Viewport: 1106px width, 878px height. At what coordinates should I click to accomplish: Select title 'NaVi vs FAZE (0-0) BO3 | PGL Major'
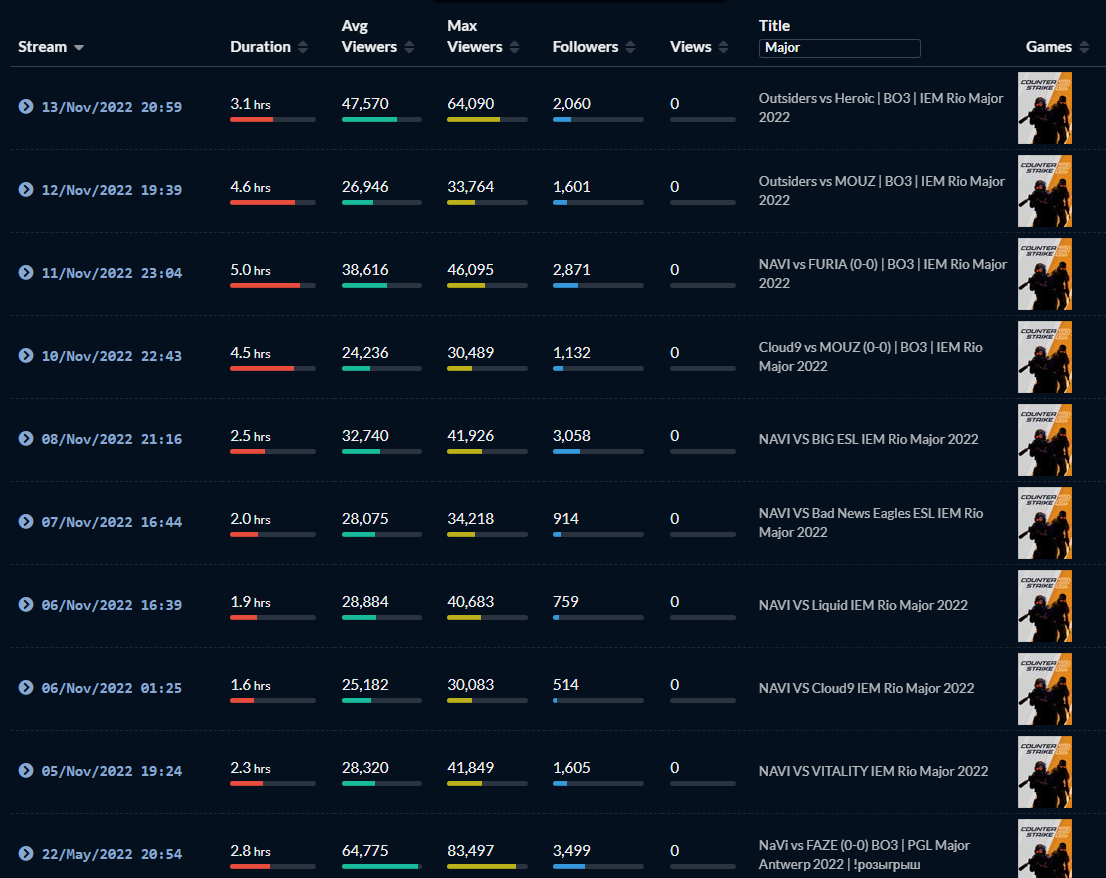pos(864,845)
